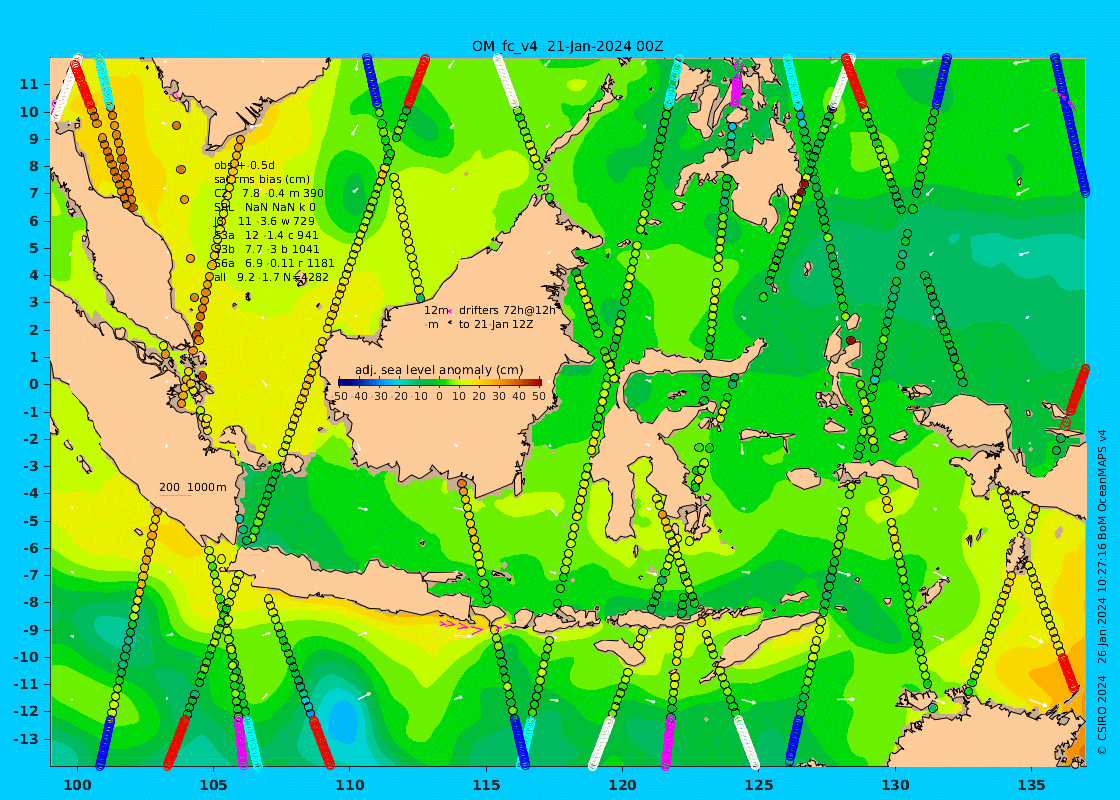The height and width of the screenshot is (800, 1120).
Task: Click latitude axis label 9
Action: coord(34,139)
